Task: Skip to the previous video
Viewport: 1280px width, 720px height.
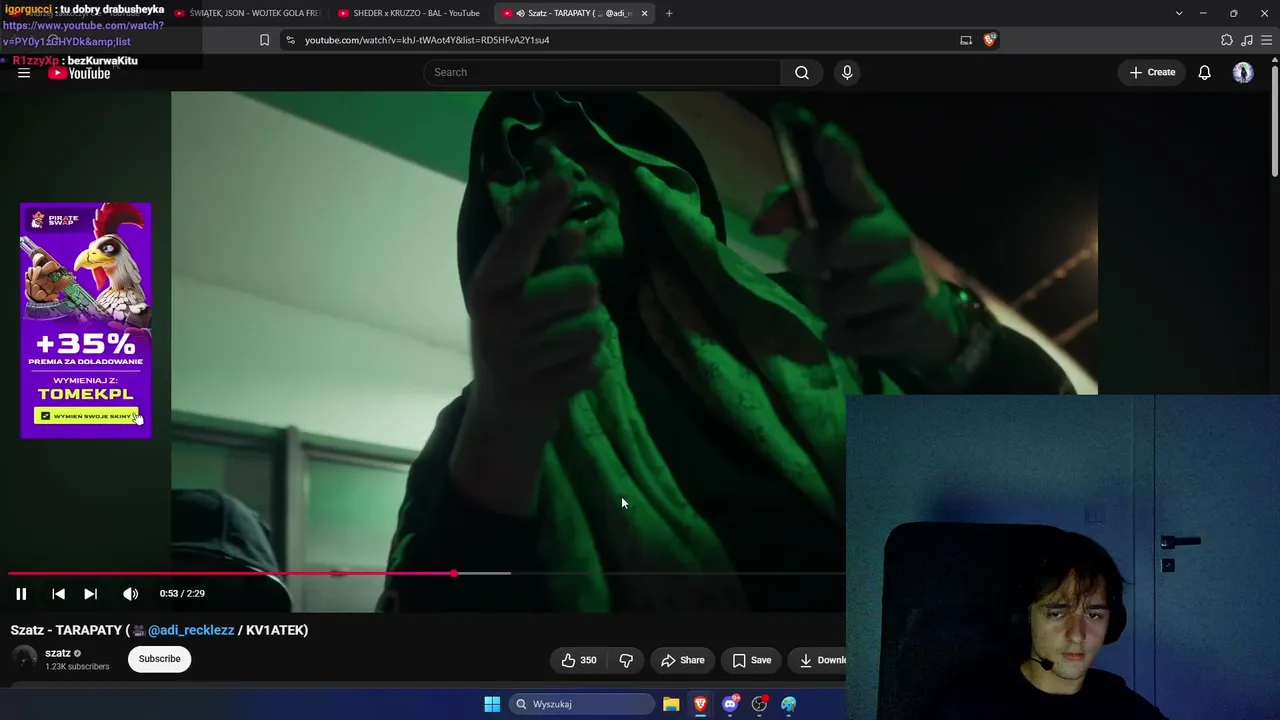Action: [x=58, y=594]
